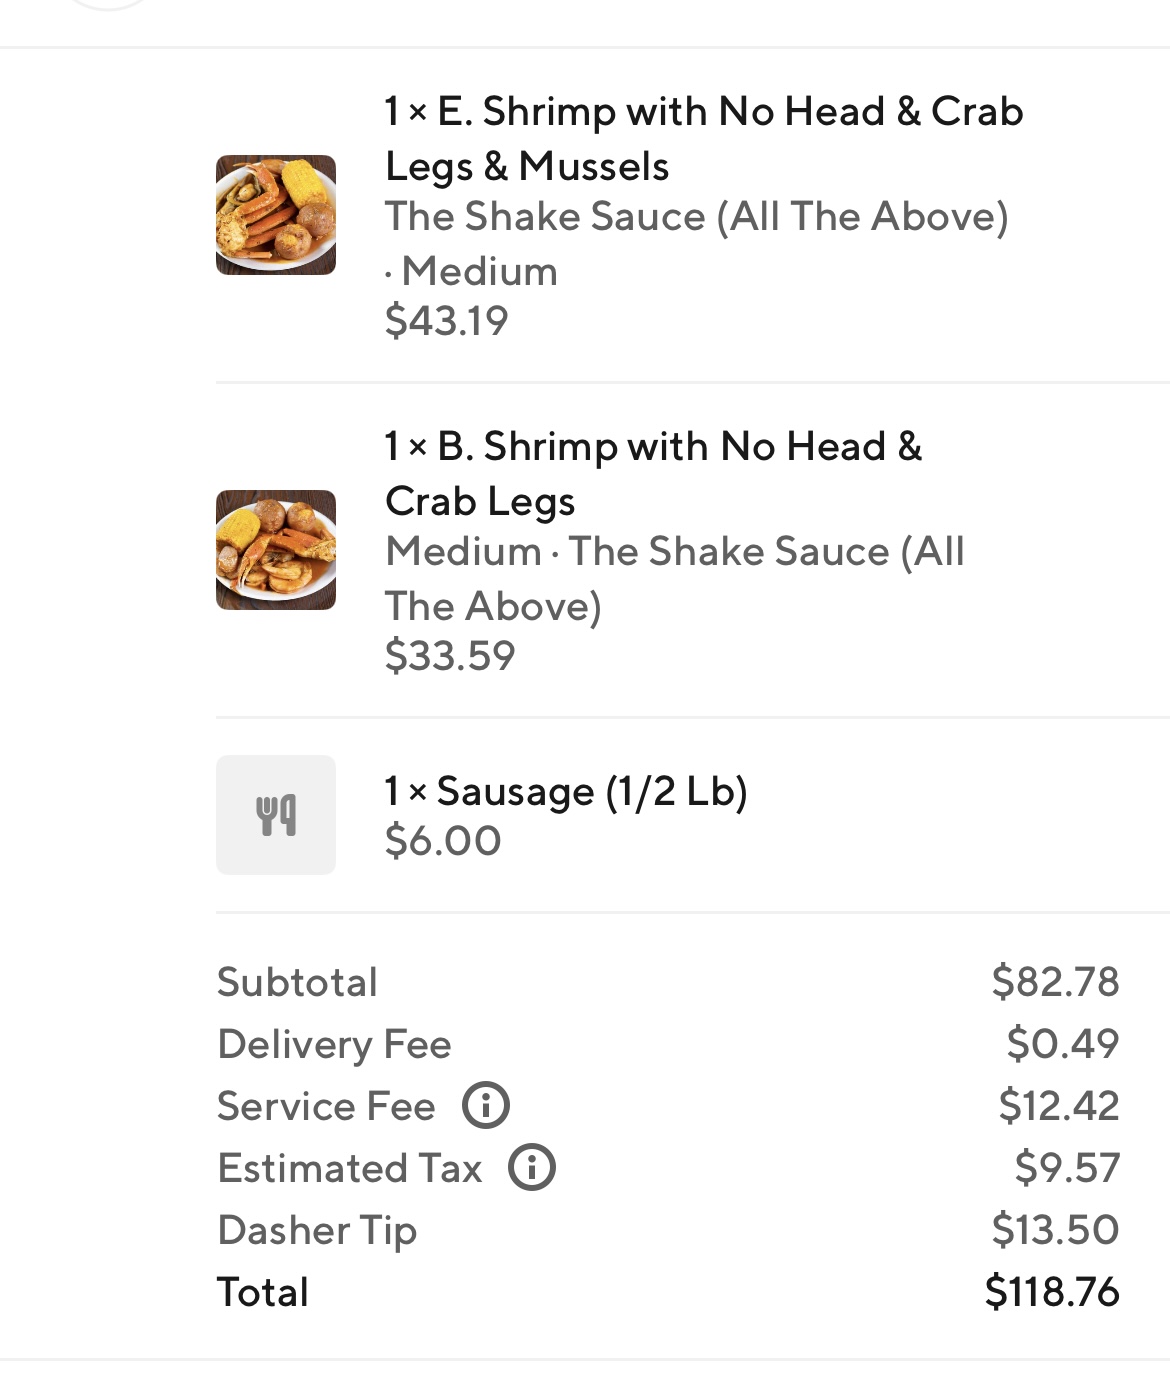Screen dimensions: 1170x1390
Task: Tap the Subtotal label
Action: [297, 982]
